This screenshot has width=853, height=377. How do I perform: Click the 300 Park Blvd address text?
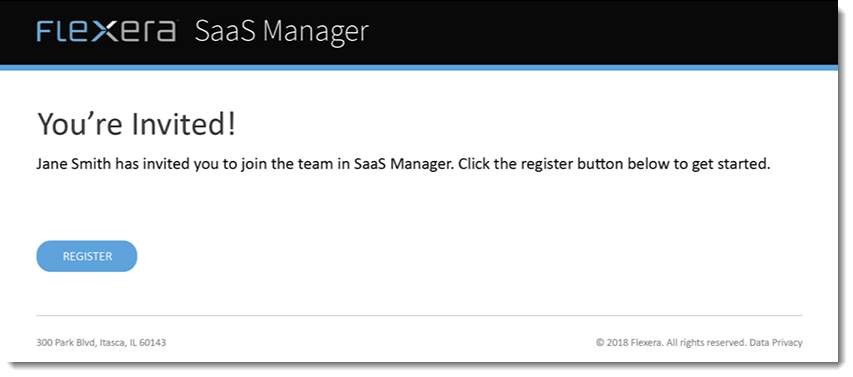[65, 343]
